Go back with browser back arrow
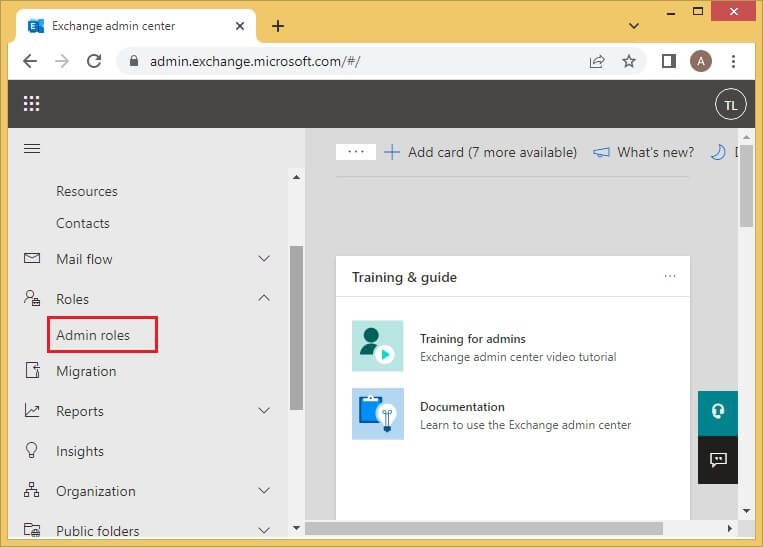Screen dimensions: 763x547 [30, 61]
